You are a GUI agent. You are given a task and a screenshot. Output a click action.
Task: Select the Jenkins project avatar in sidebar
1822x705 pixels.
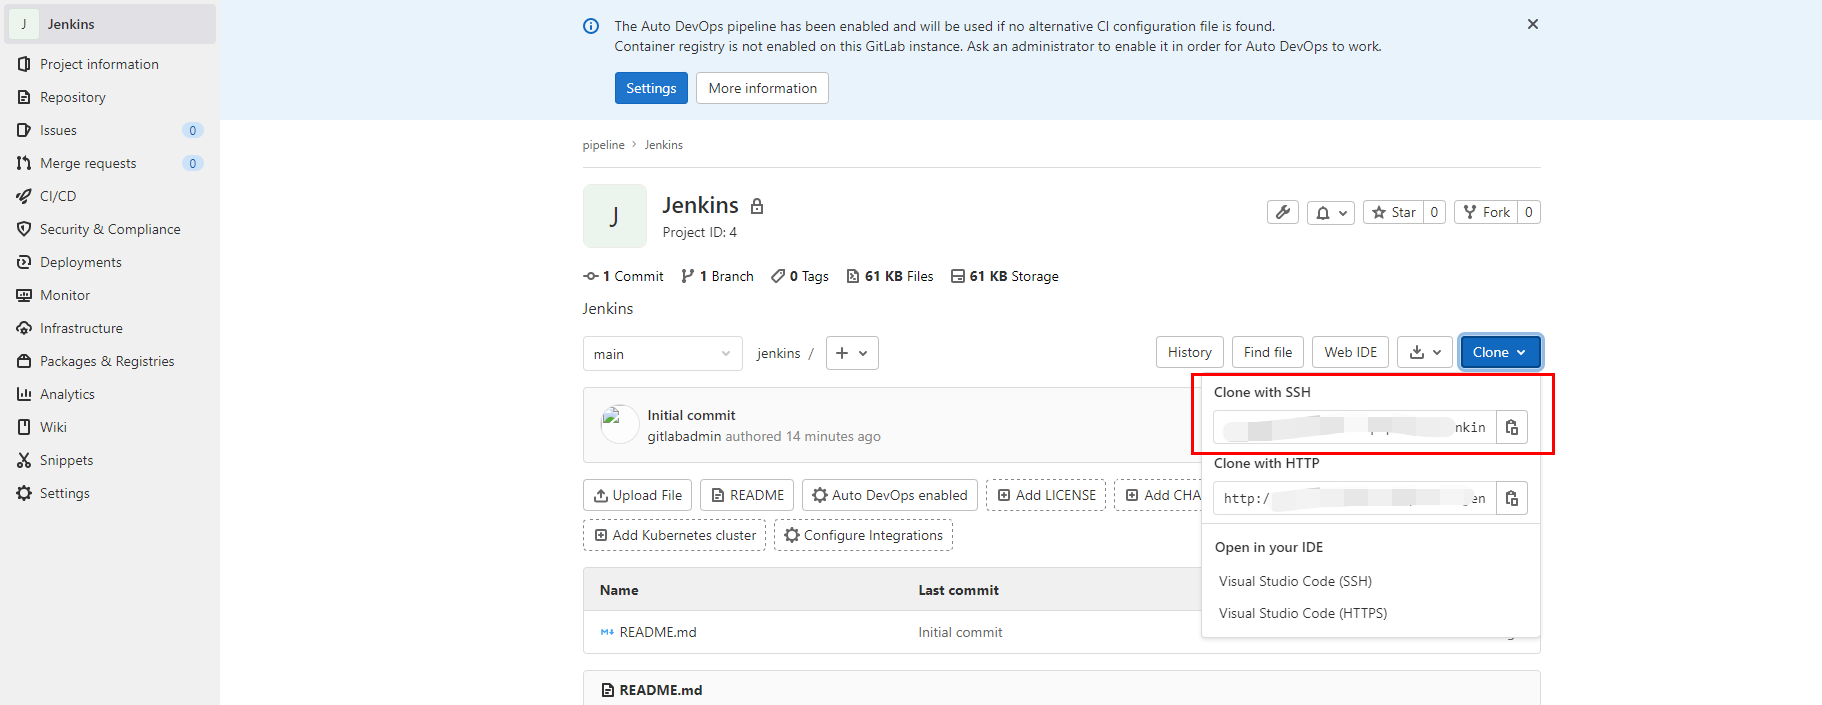click(x=24, y=24)
